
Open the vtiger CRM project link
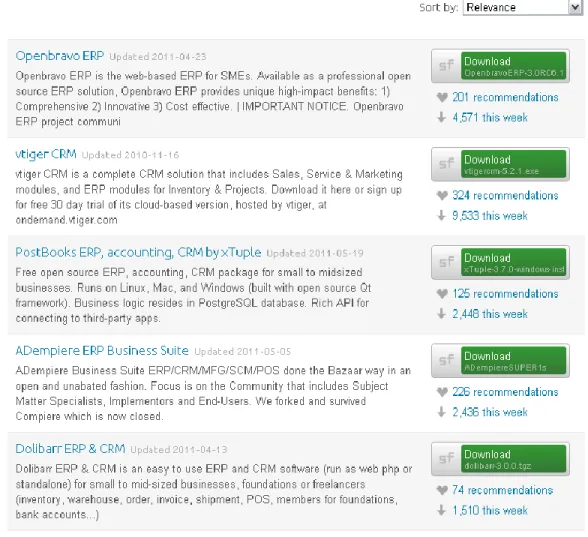pos(46,154)
